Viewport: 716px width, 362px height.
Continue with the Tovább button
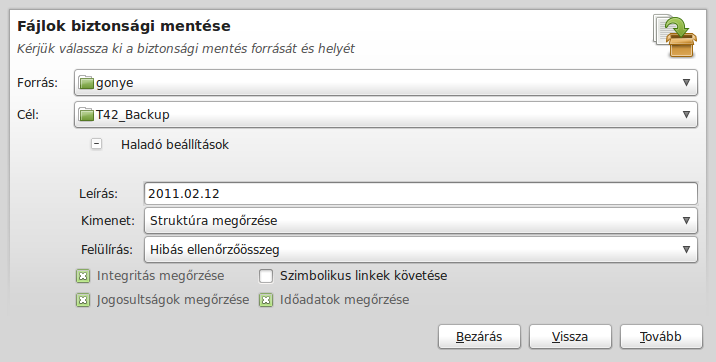coord(661,337)
